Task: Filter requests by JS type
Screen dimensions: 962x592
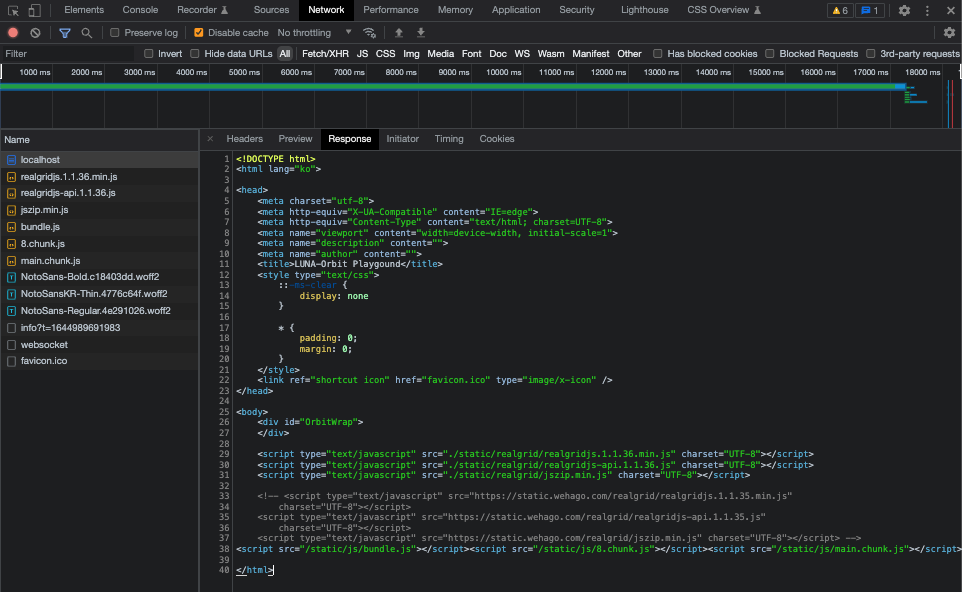Action: pos(363,54)
